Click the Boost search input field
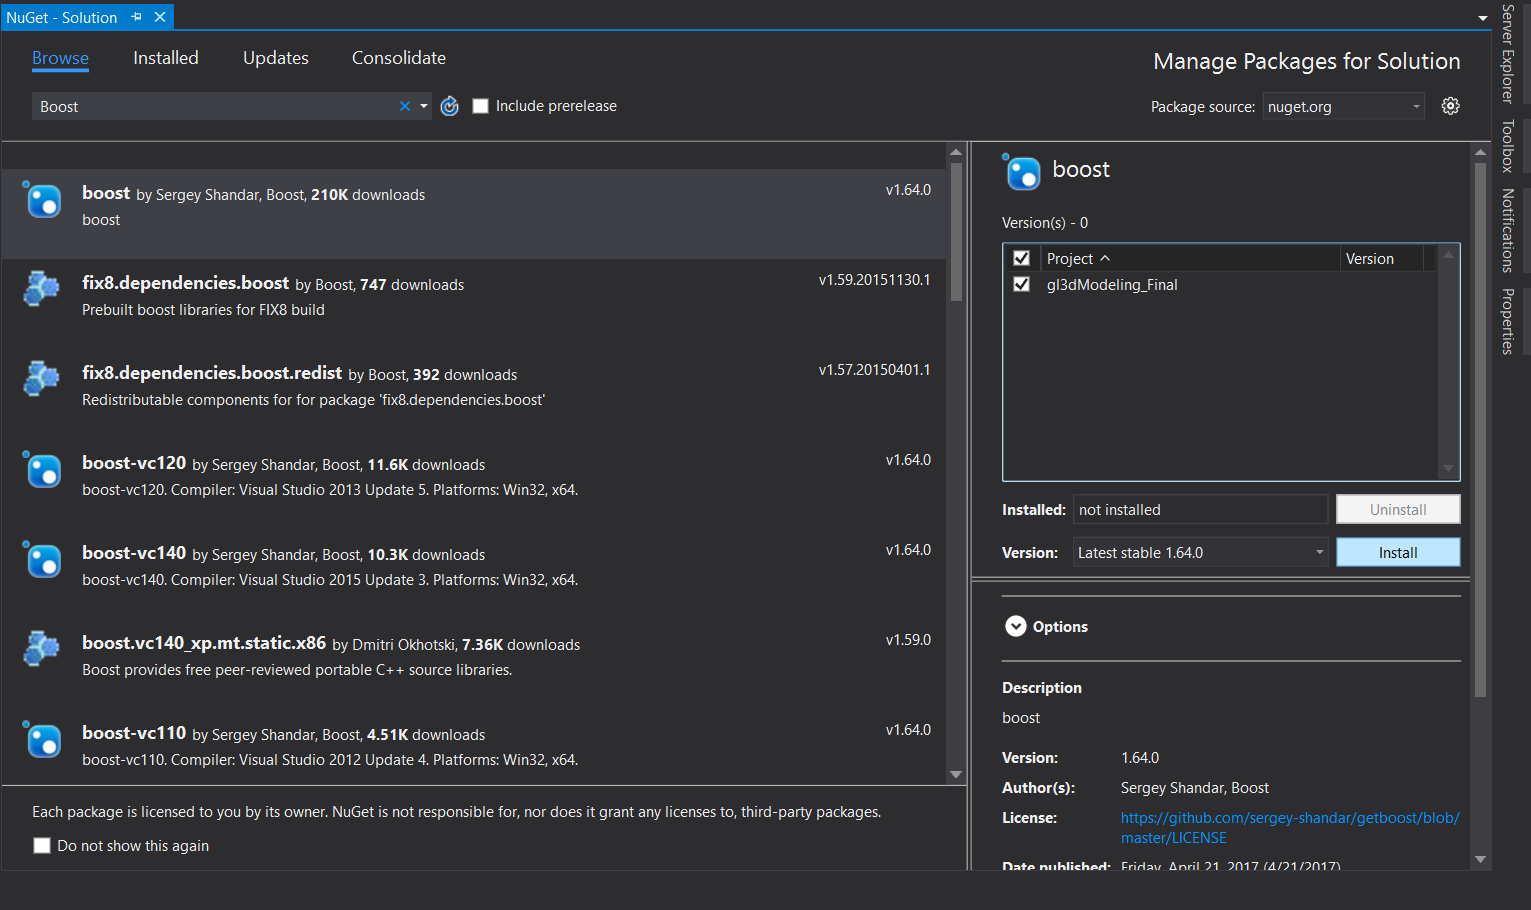Screen dimensions: 1531x910 coord(215,106)
